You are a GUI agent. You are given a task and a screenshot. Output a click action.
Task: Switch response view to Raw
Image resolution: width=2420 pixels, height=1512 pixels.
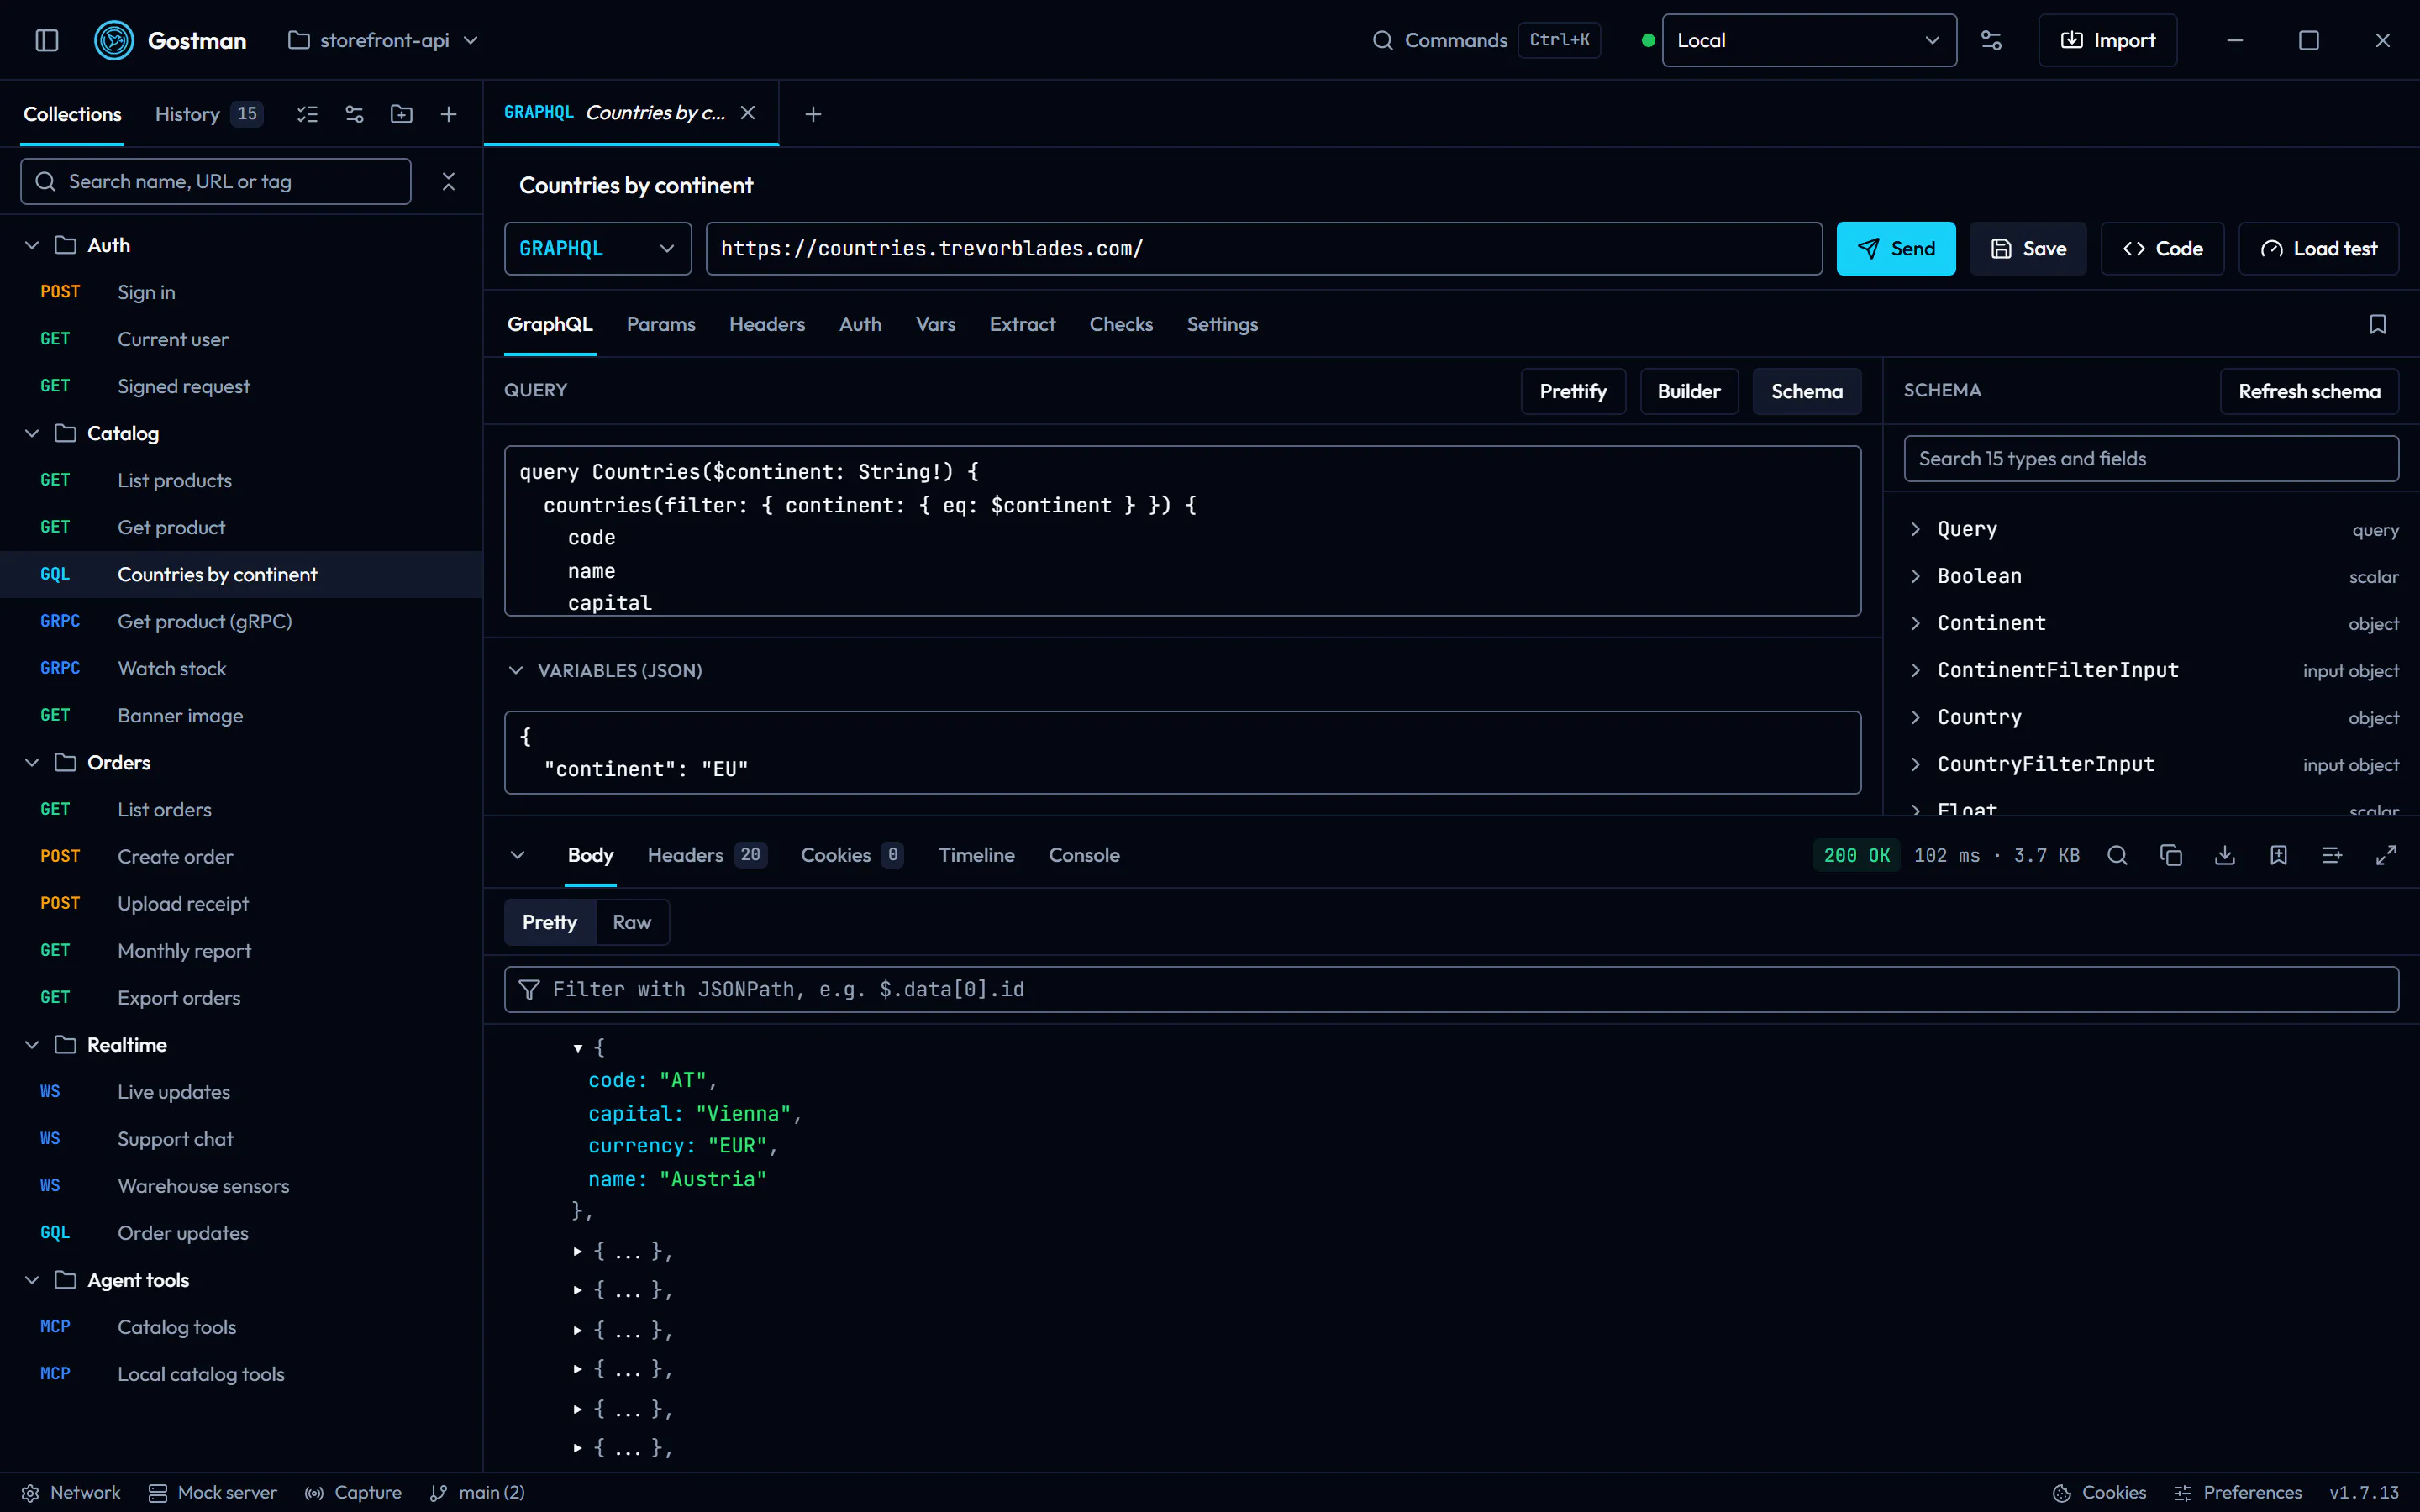[x=631, y=922]
